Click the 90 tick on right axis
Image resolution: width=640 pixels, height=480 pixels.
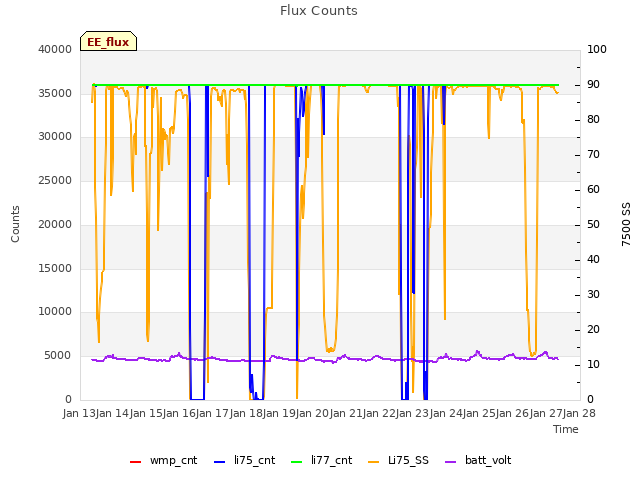593,84
